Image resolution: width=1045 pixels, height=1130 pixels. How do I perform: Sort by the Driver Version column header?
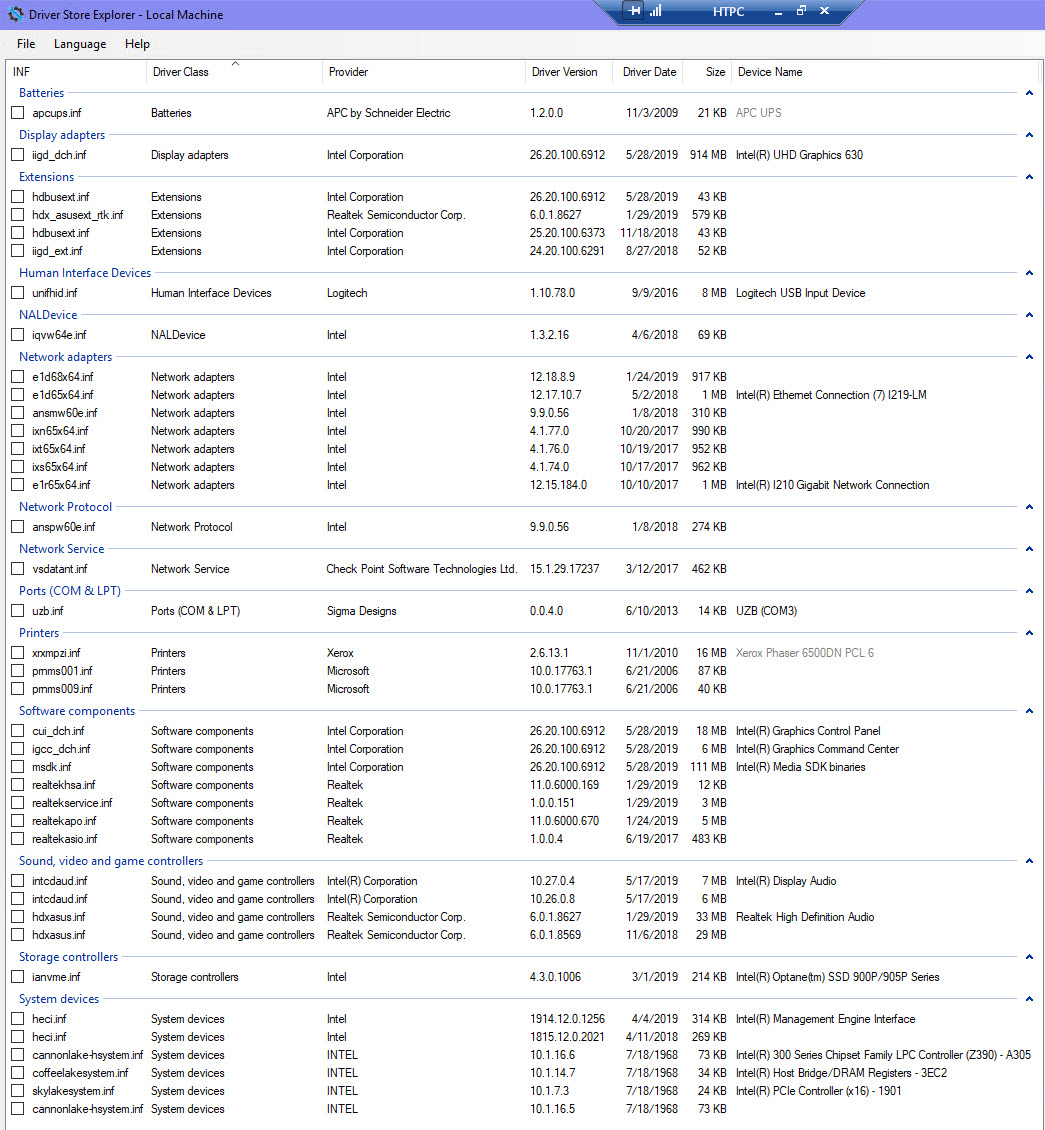[569, 72]
